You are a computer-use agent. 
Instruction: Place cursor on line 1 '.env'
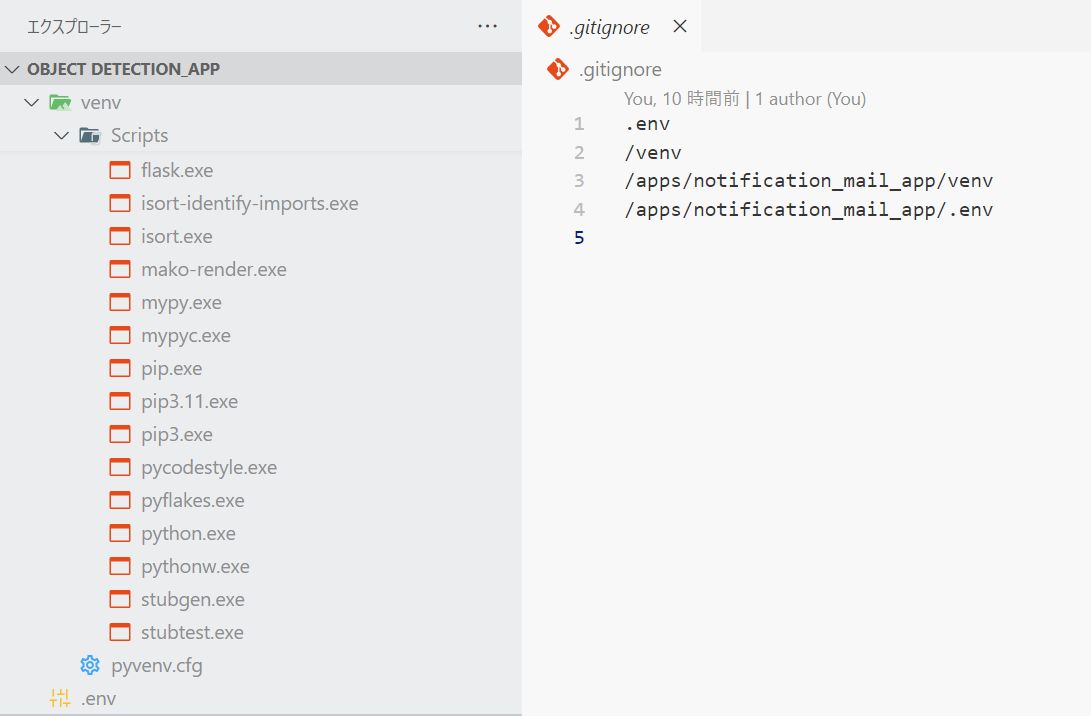click(647, 124)
